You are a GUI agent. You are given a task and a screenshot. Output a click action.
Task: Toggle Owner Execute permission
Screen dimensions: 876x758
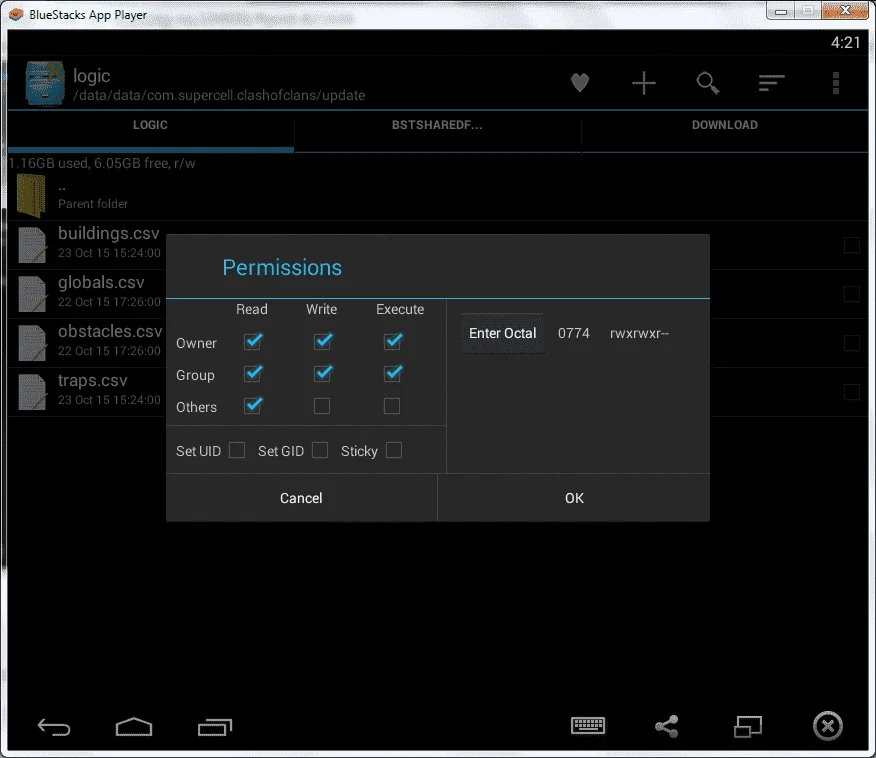393,341
